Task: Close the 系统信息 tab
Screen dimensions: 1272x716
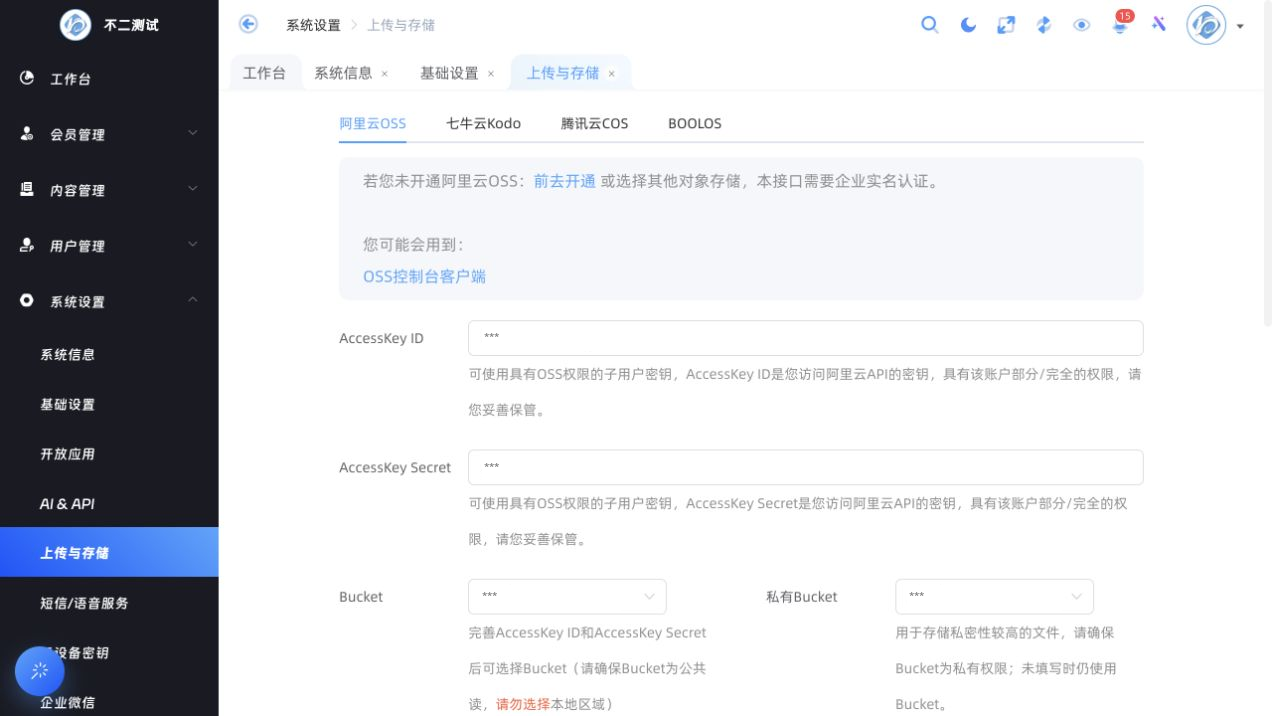Action: click(385, 74)
